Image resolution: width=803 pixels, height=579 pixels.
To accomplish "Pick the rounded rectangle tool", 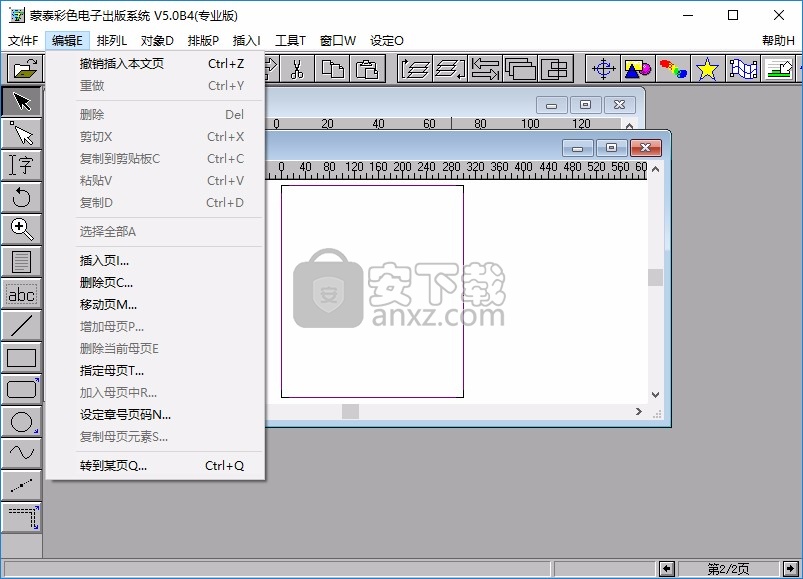I will point(22,389).
